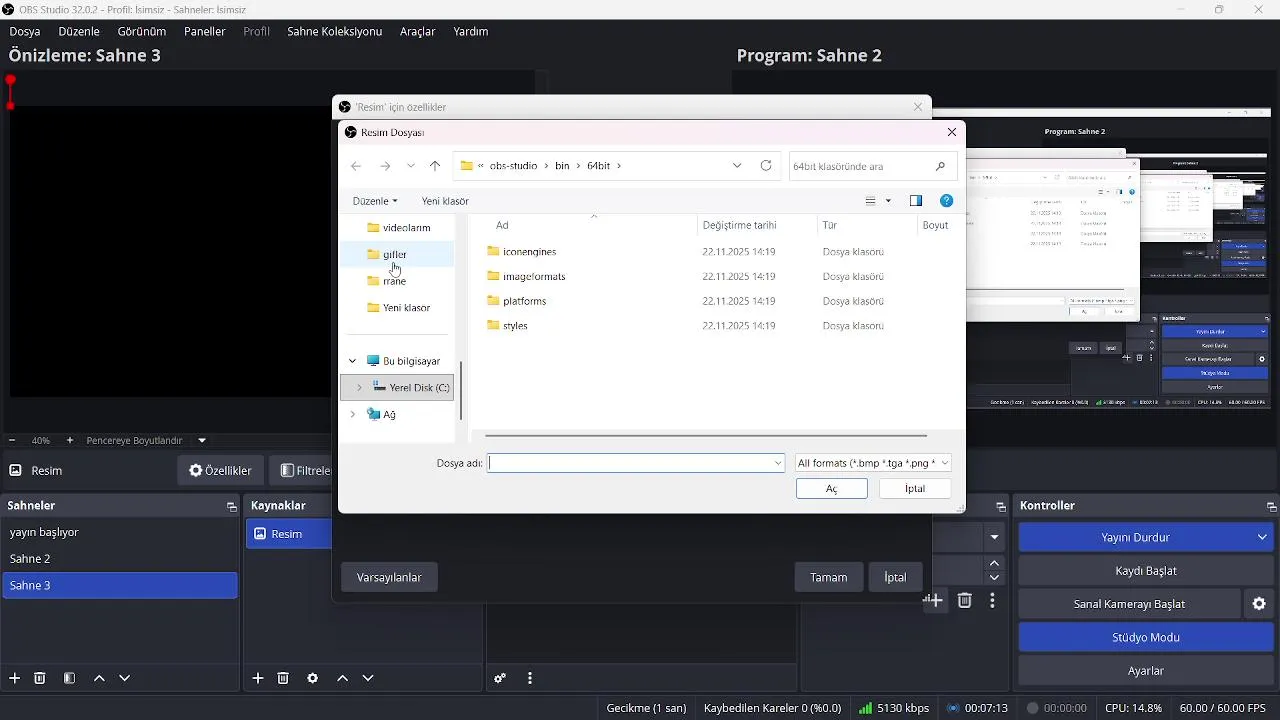1280x720 pixels.
Task: Expand Bu bilgisayar tree node
Action: (x=352, y=361)
